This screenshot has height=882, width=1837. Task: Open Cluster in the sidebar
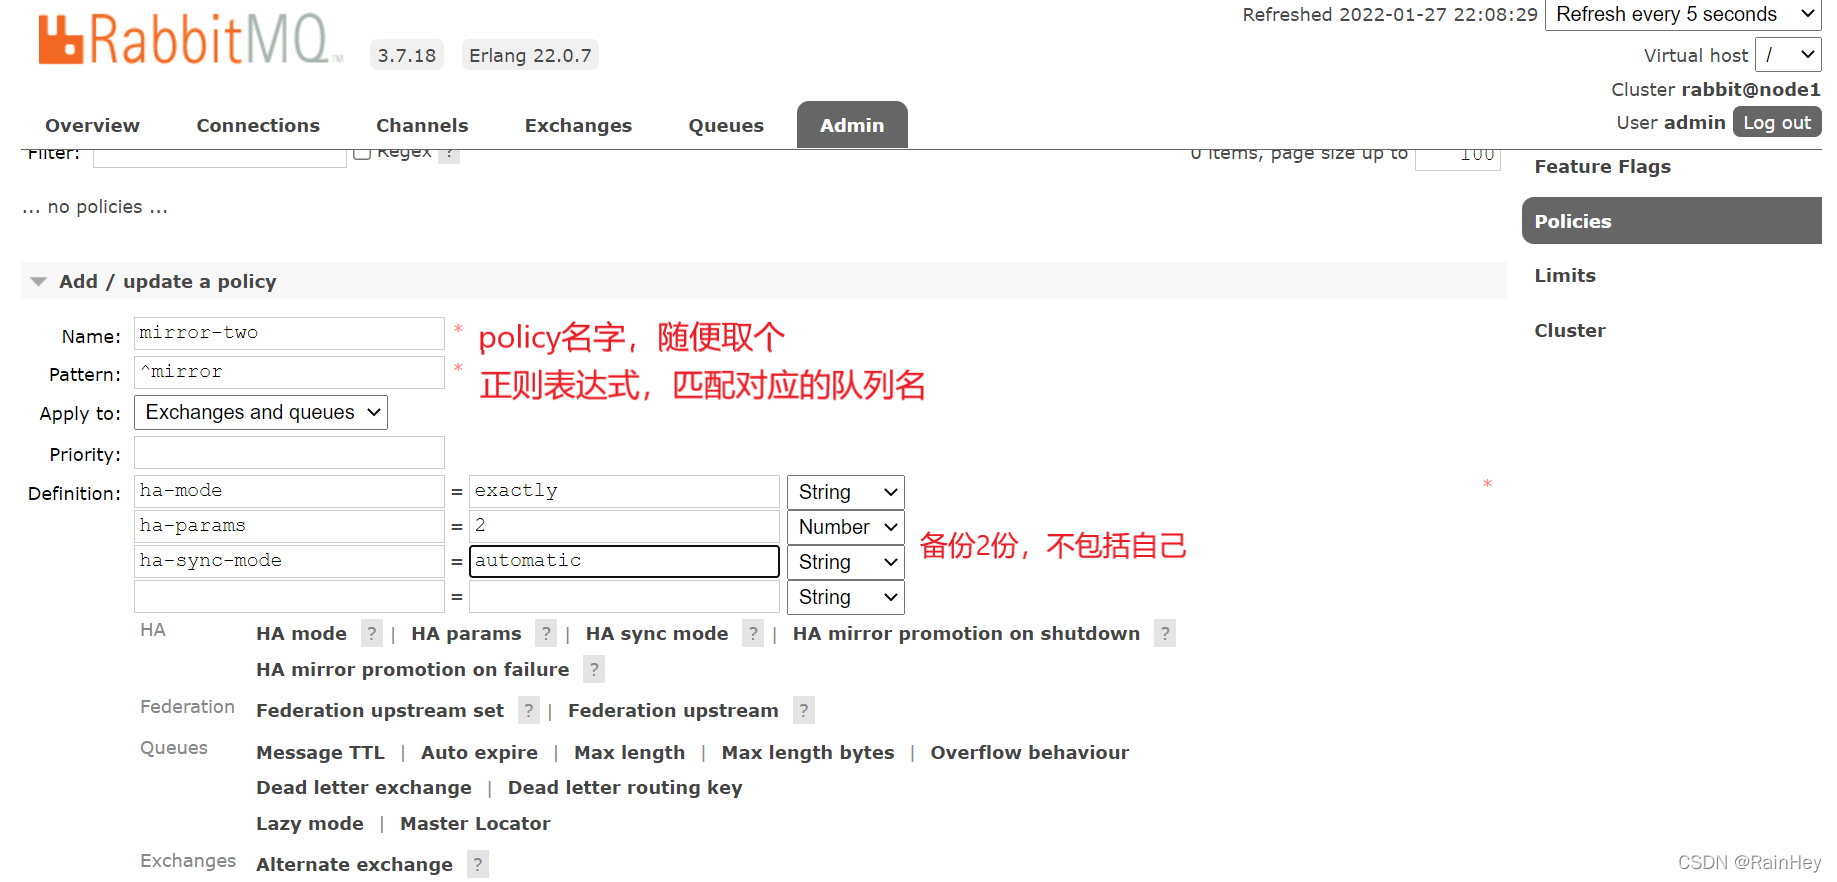point(1570,331)
